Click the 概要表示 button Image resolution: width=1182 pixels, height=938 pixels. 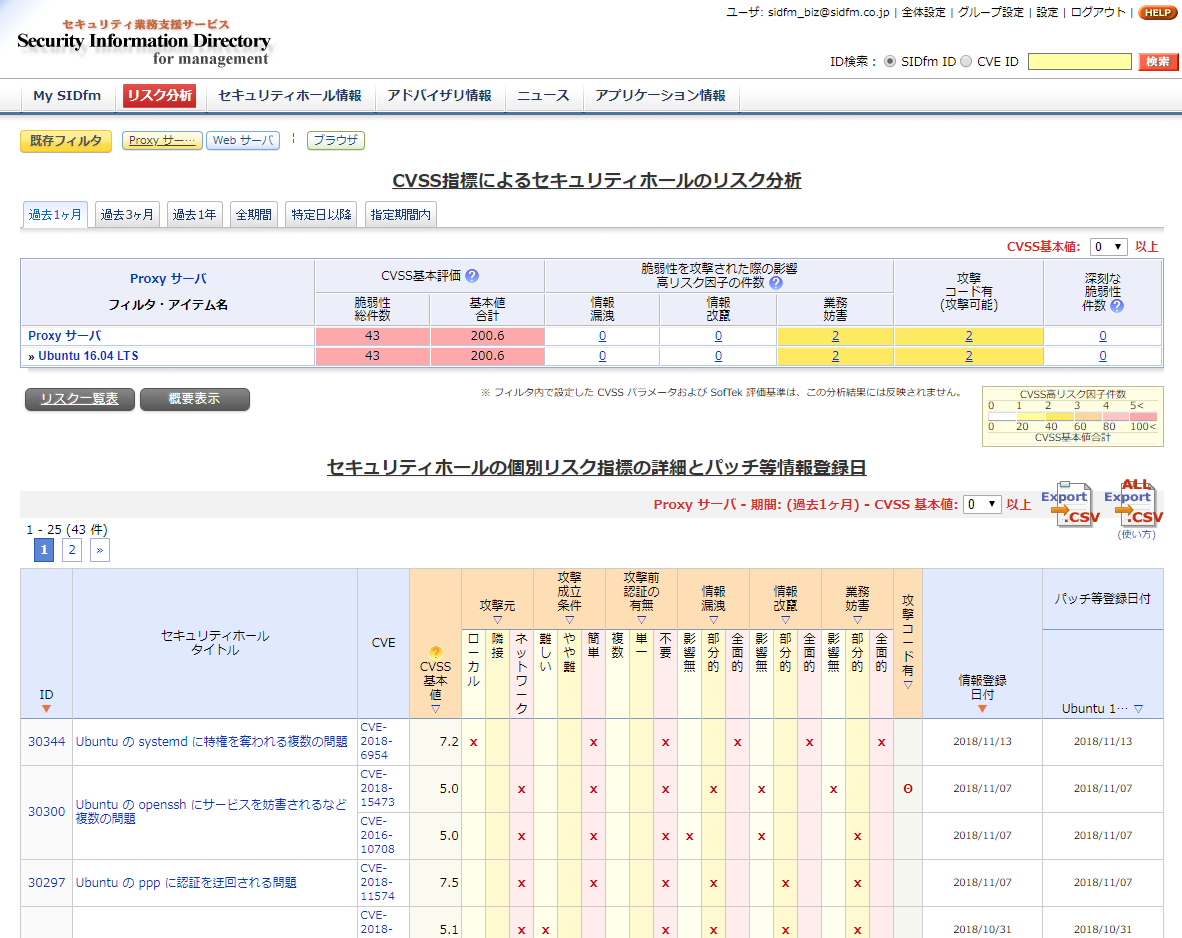coord(194,399)
